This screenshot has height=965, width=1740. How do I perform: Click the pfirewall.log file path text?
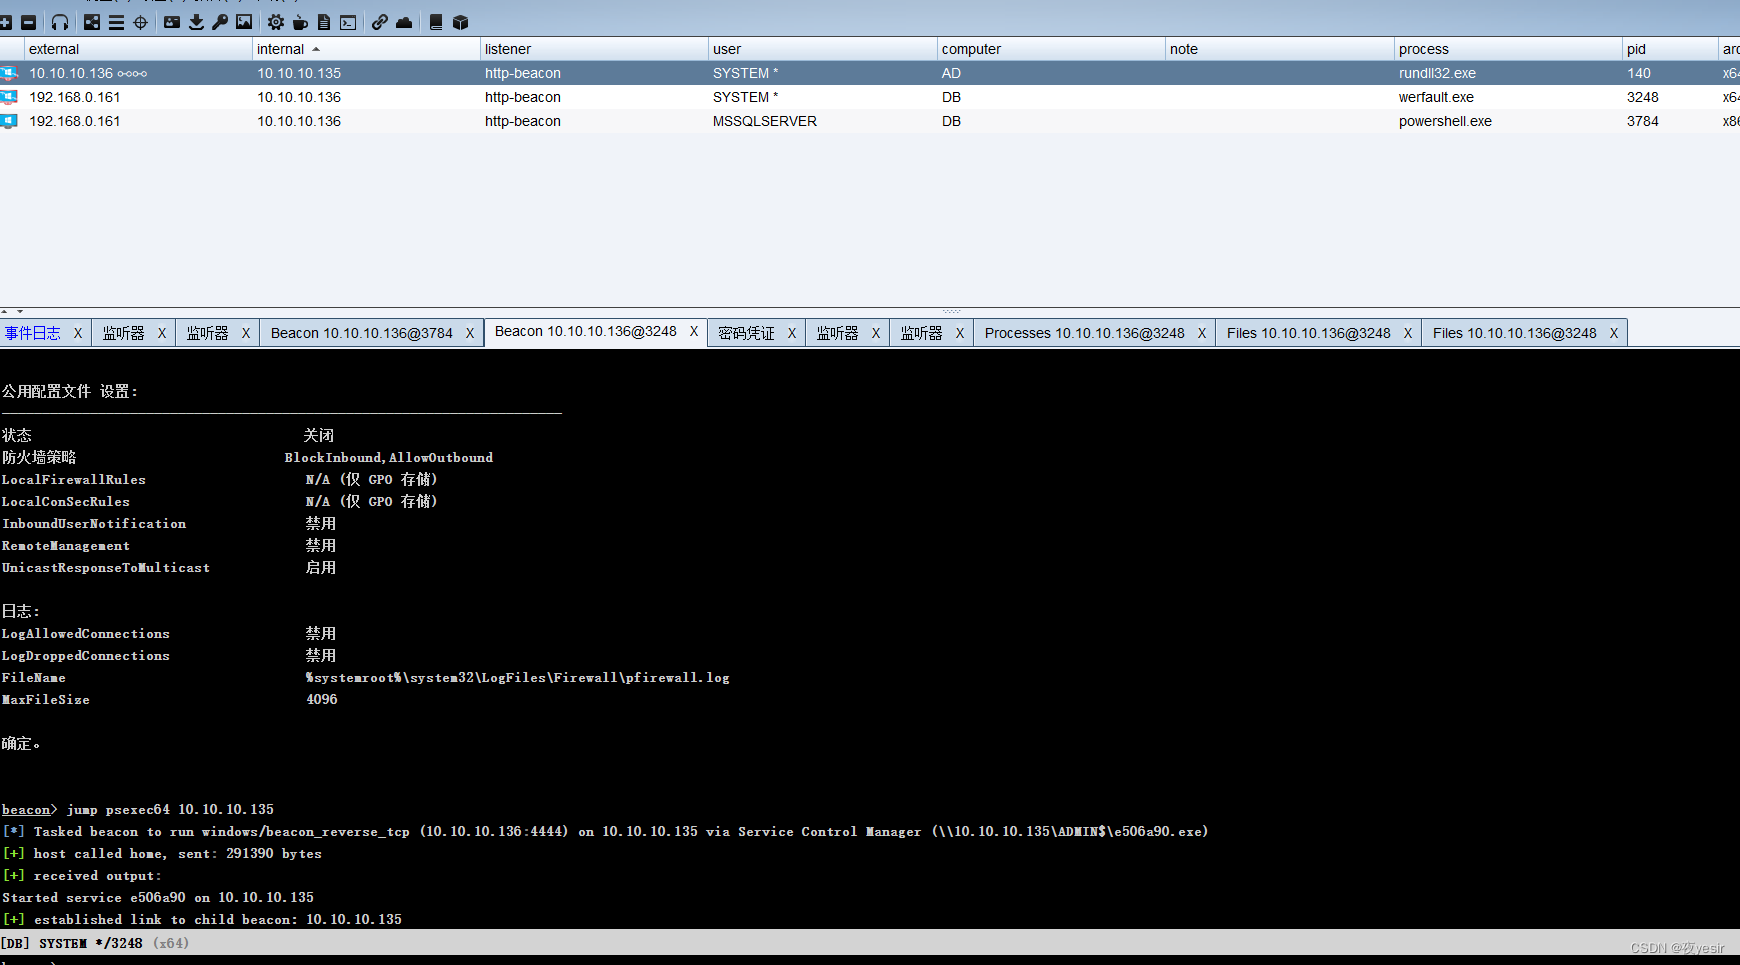pyautogui.click(x=518, y=678)
